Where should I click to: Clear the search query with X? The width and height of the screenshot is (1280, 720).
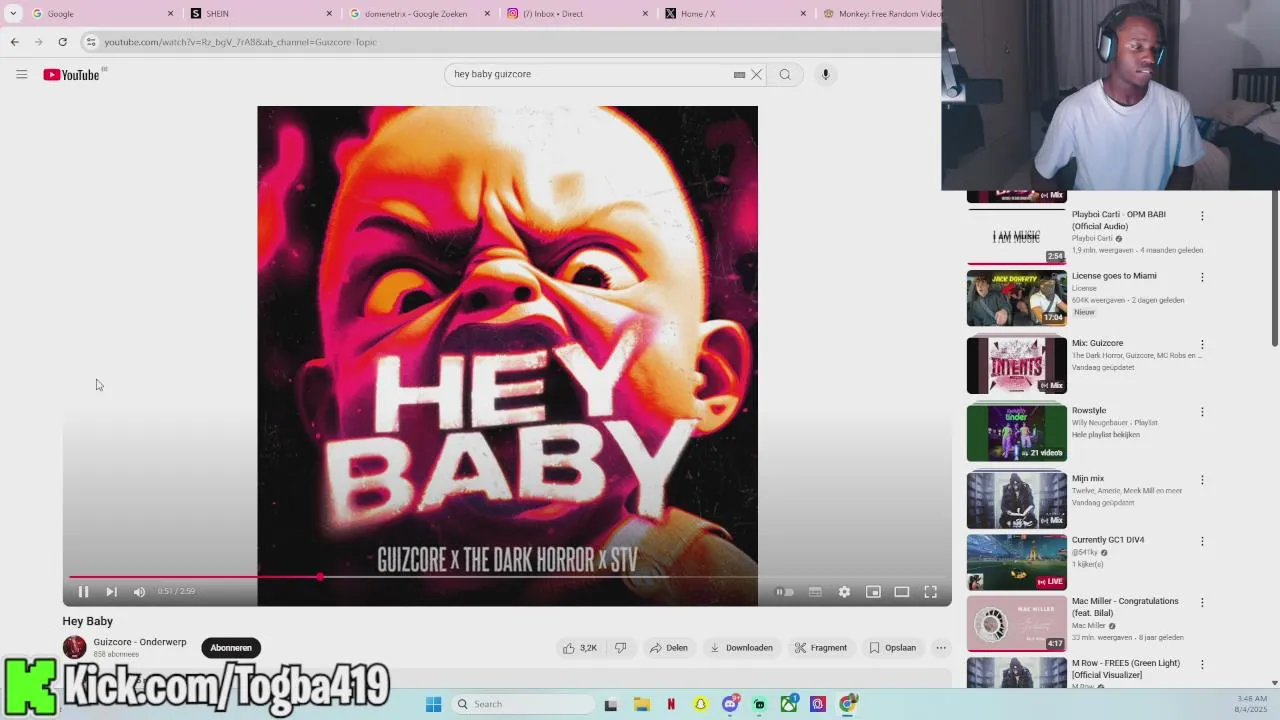point(757,74)
